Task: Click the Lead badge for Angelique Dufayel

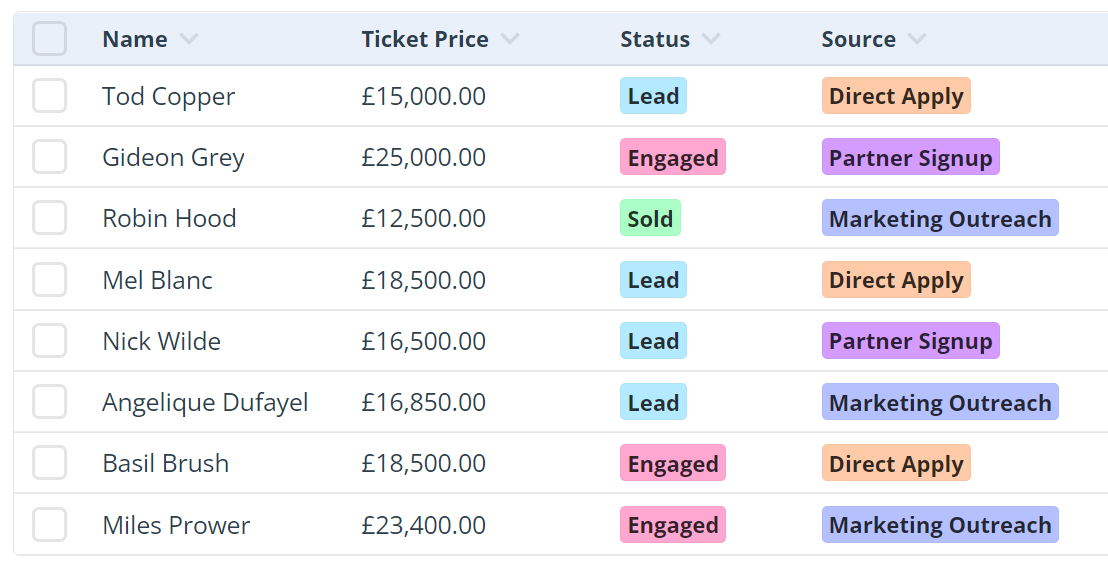Action: pyautogui.click(x=653, y=403)
